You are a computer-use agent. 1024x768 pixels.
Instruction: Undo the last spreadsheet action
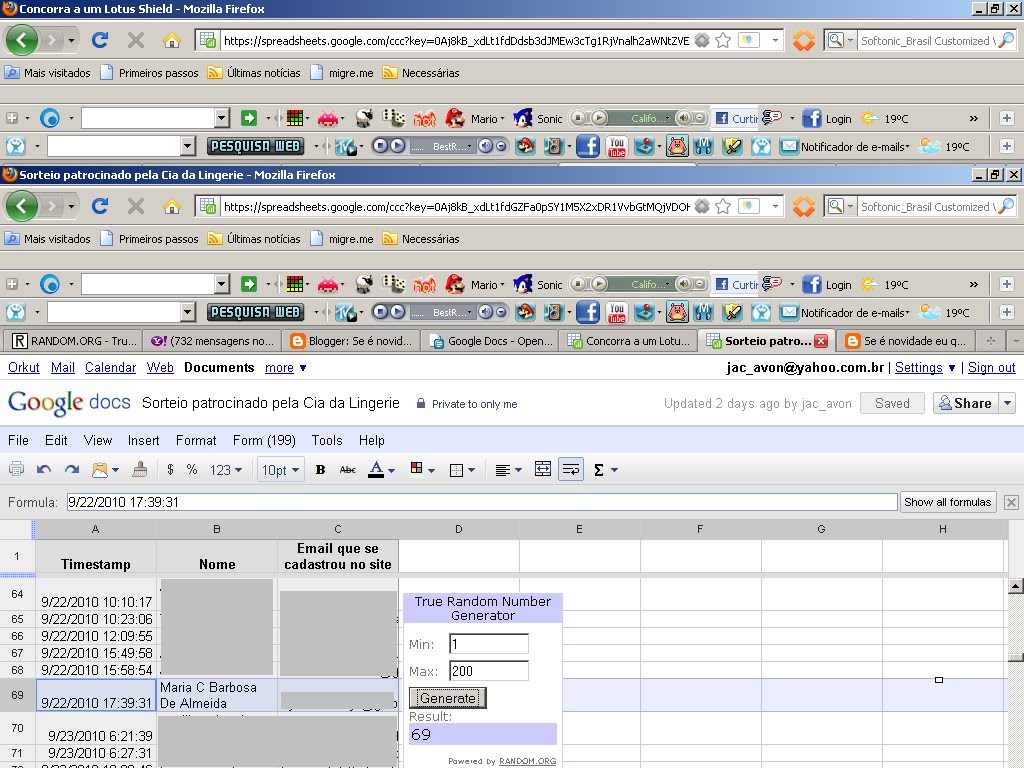coord(44,470)
